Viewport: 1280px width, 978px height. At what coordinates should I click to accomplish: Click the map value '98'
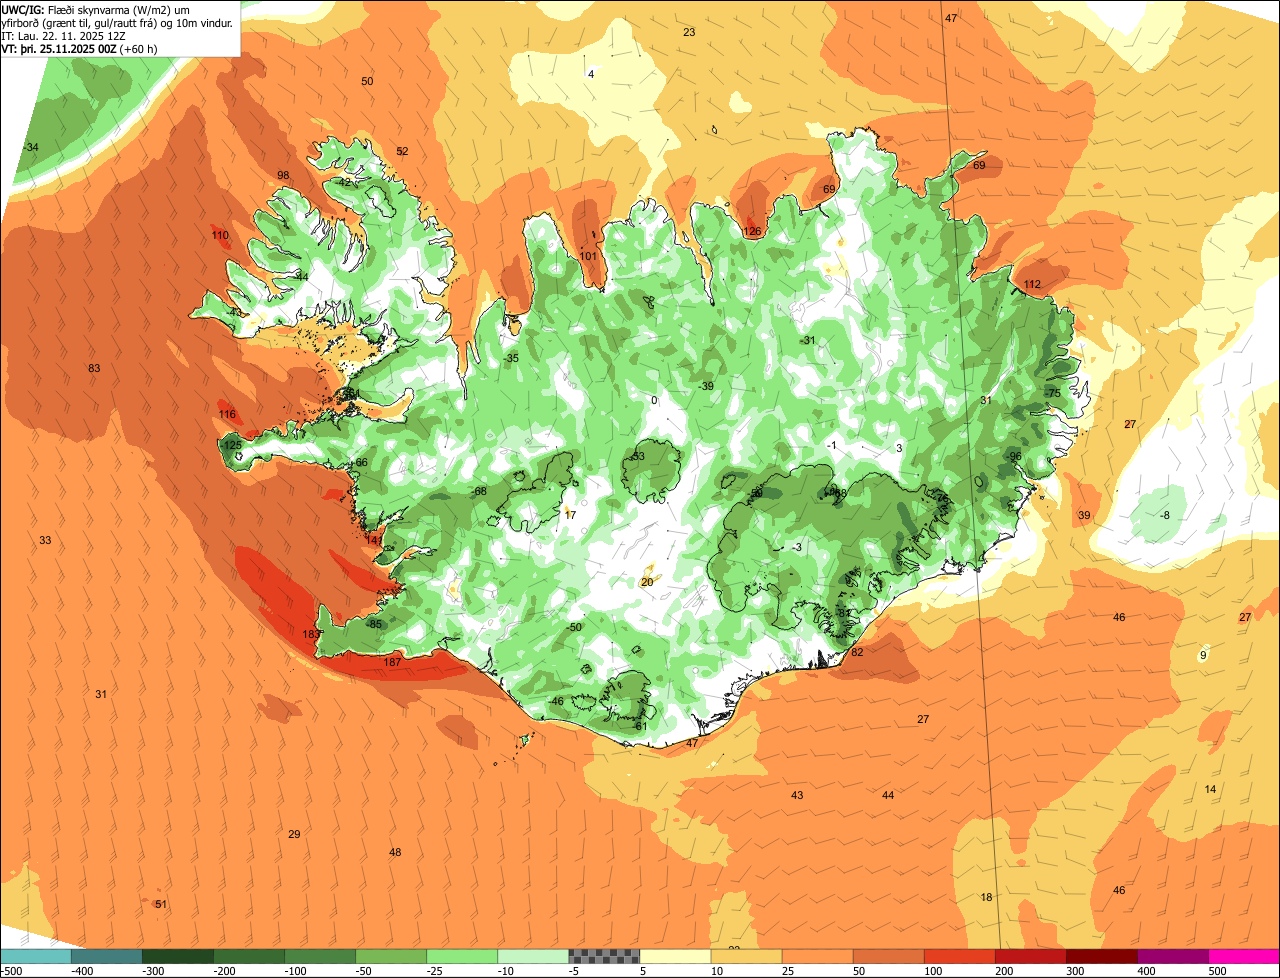(x=283, y=176)
